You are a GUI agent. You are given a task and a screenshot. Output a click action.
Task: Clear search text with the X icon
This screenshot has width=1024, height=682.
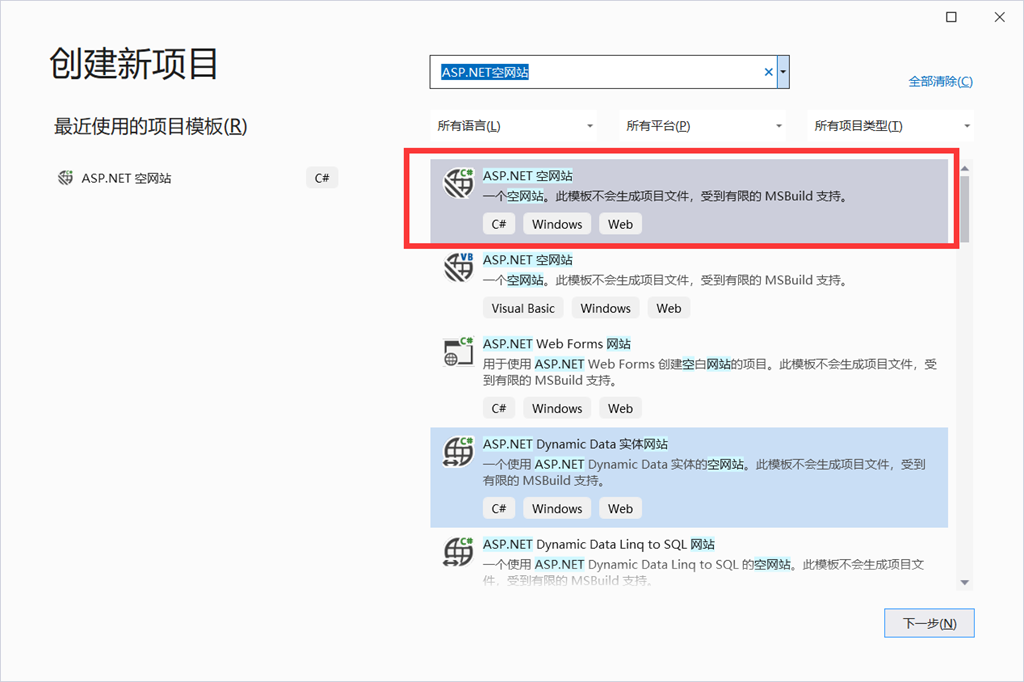pyautogui.click(x=768, y=72)
